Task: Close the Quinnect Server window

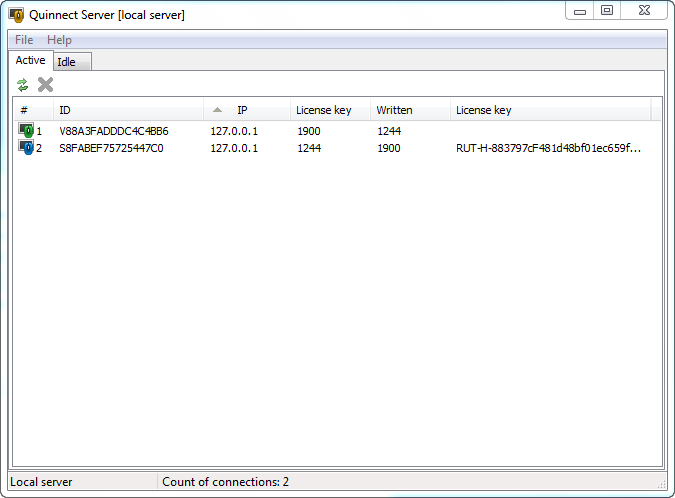Action: [x=644, y=10]
